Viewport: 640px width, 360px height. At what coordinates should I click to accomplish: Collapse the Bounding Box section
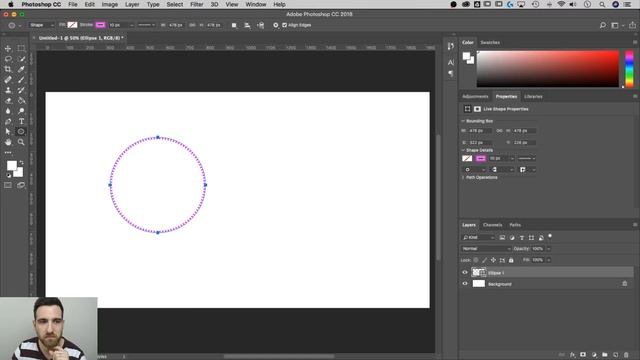(x=463, y=121)
